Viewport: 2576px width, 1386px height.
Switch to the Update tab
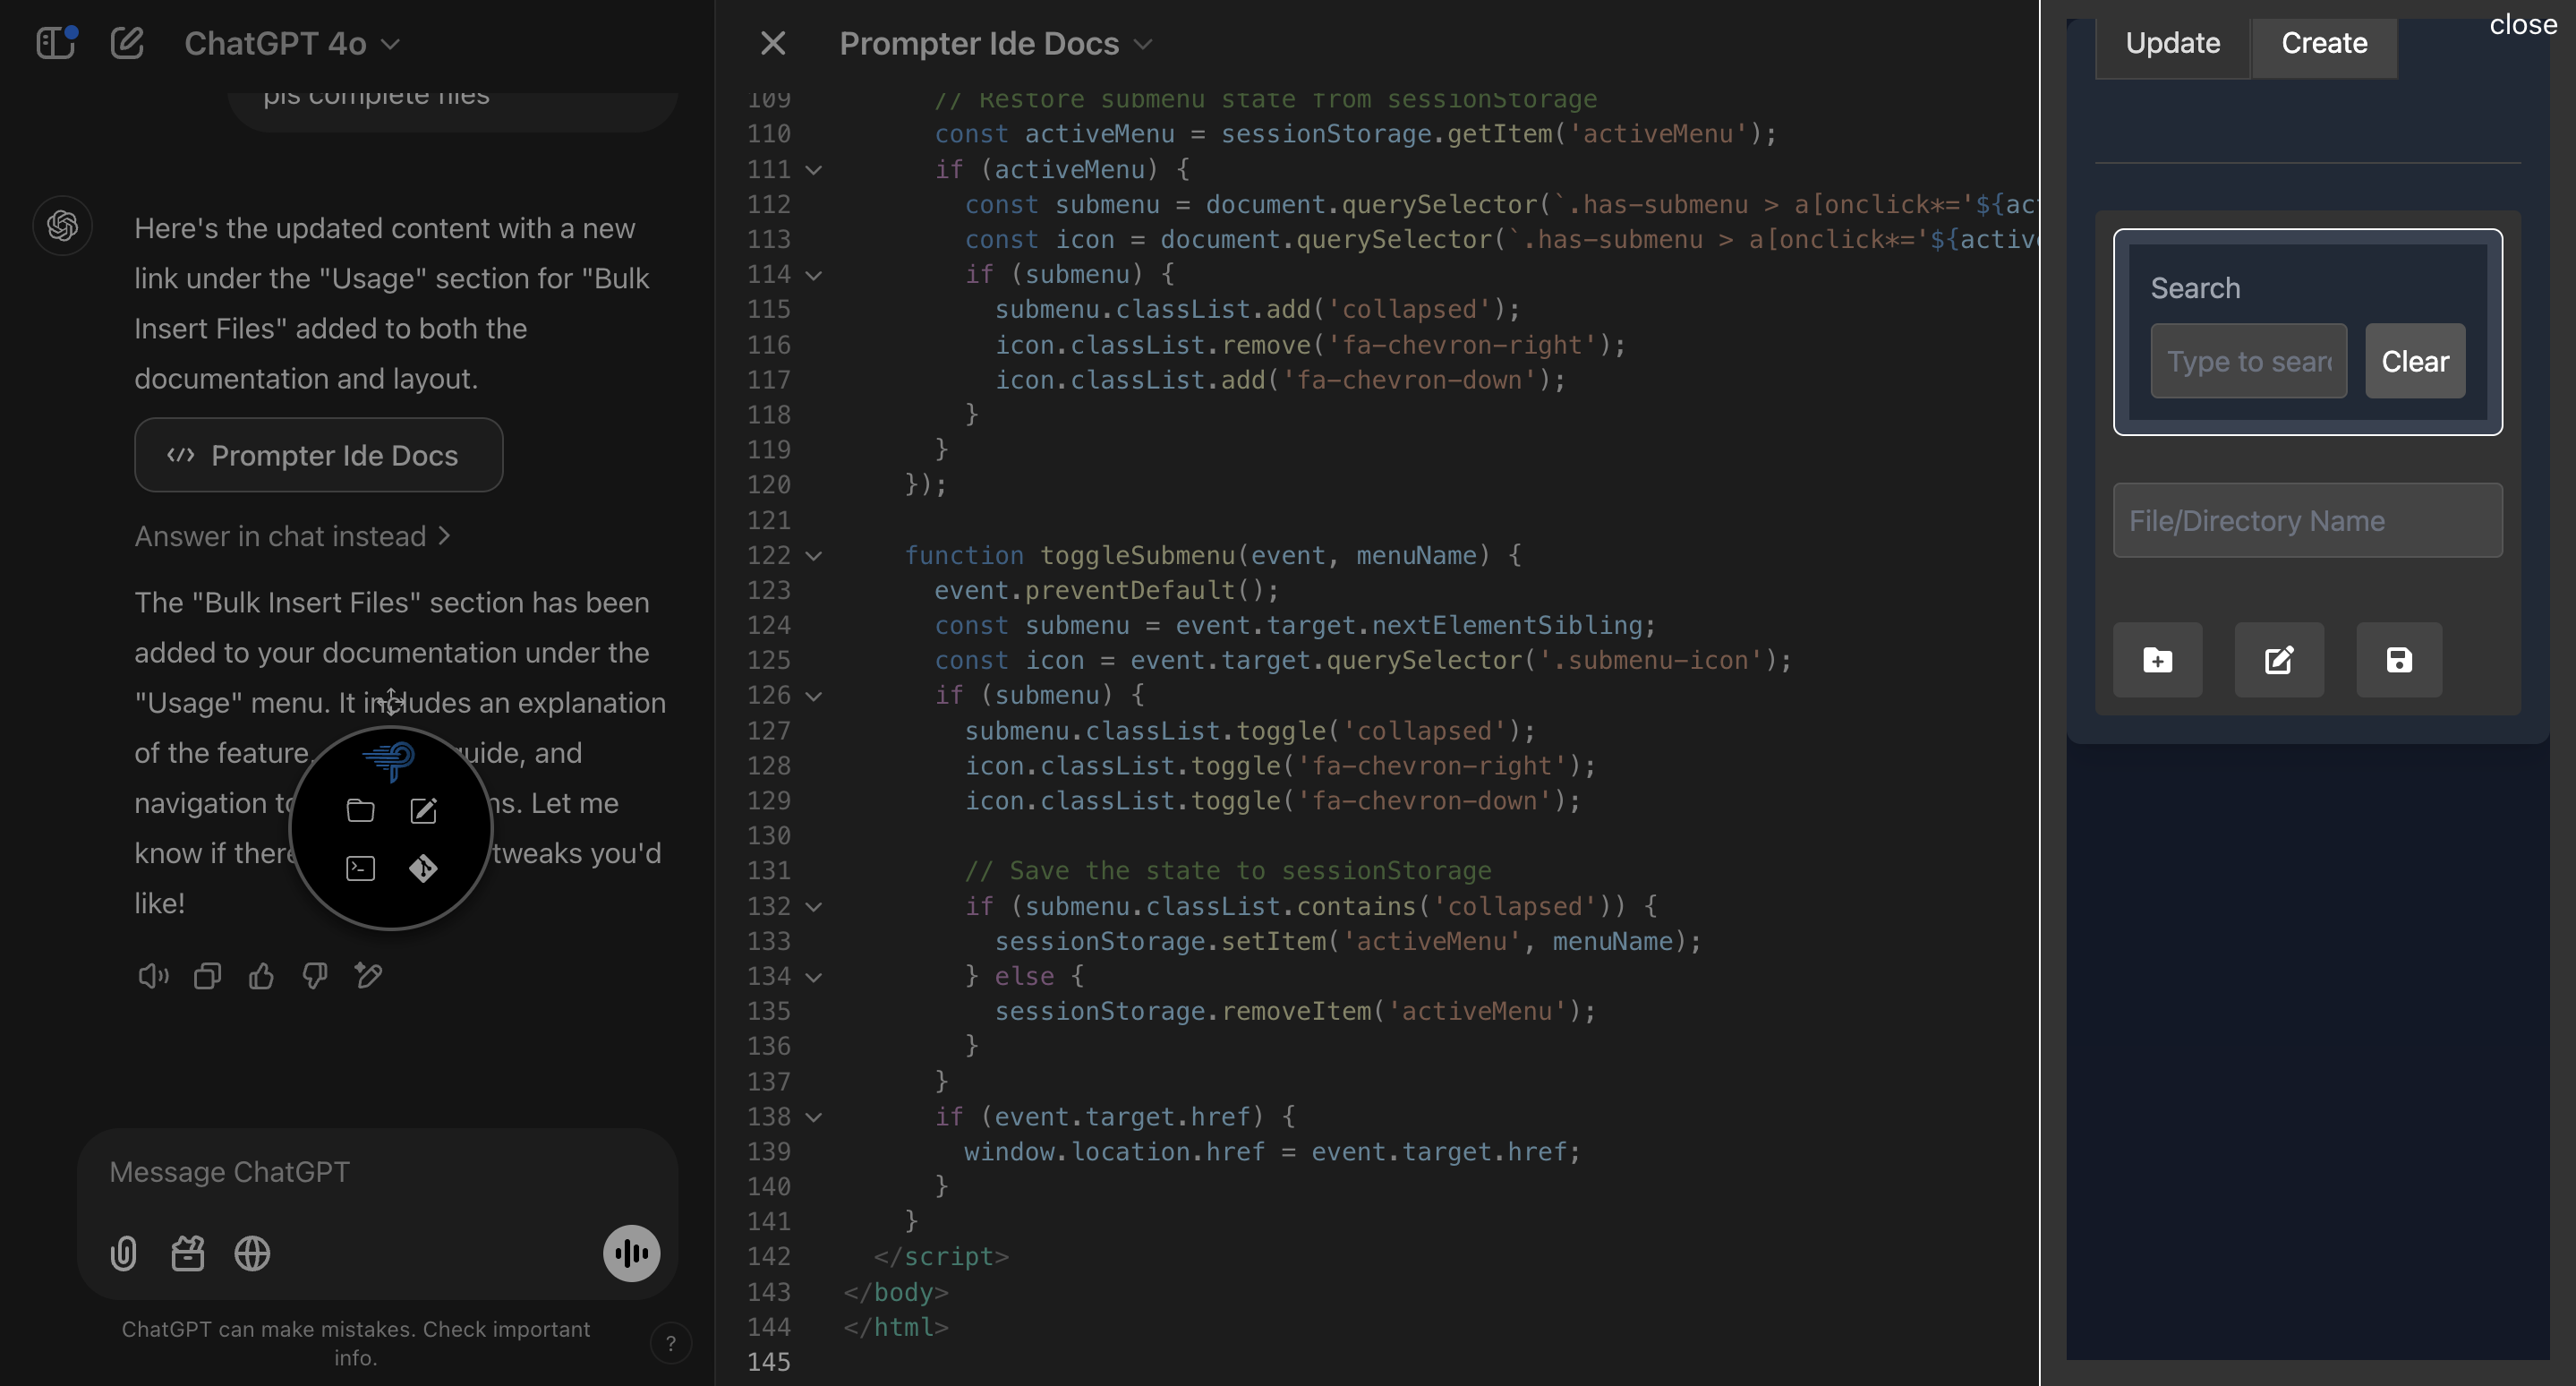point(2172,43)
